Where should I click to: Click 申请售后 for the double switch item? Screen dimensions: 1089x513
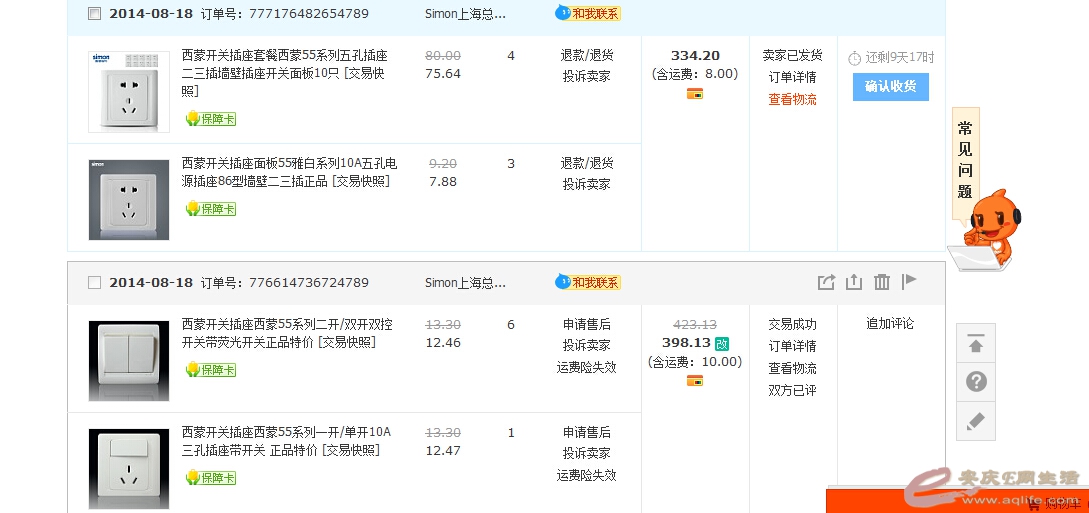coord(587,324)
